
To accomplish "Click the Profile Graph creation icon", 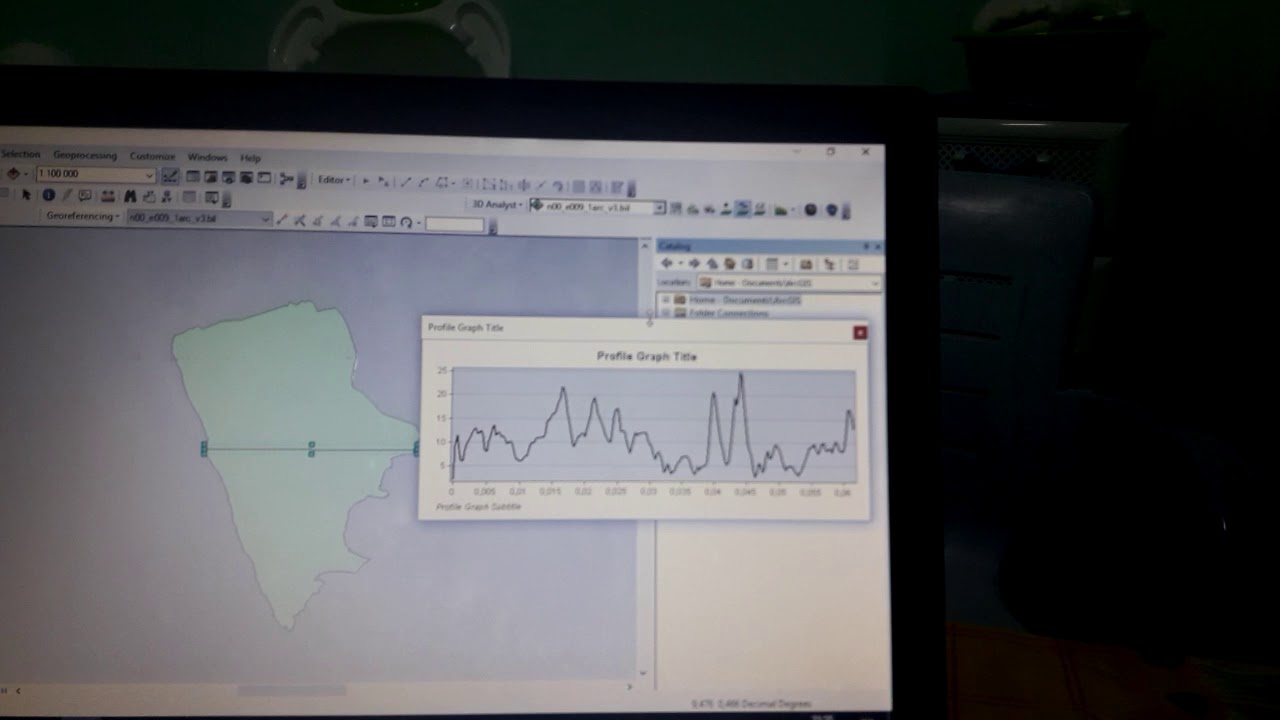I will click(781, 210).
